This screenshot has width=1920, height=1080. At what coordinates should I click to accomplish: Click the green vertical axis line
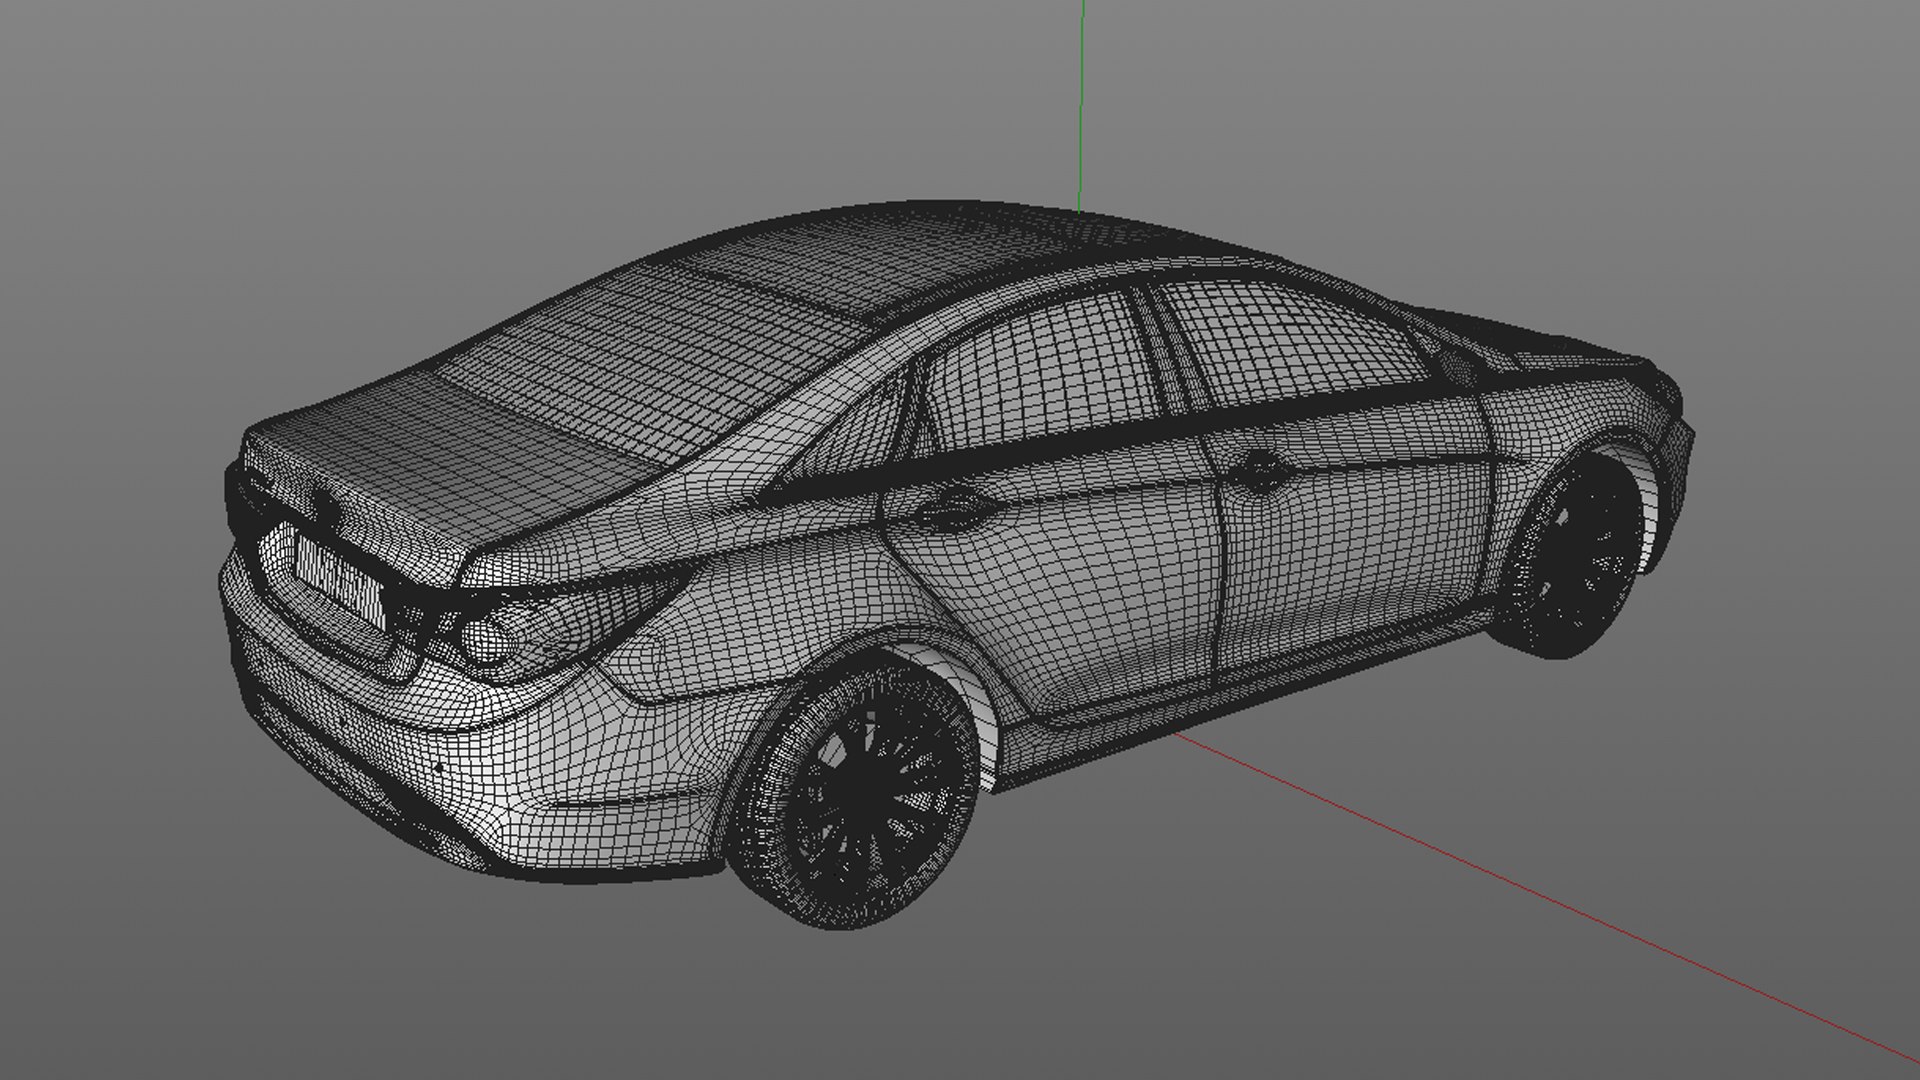pyautogui.click(x=1081, y=105)
